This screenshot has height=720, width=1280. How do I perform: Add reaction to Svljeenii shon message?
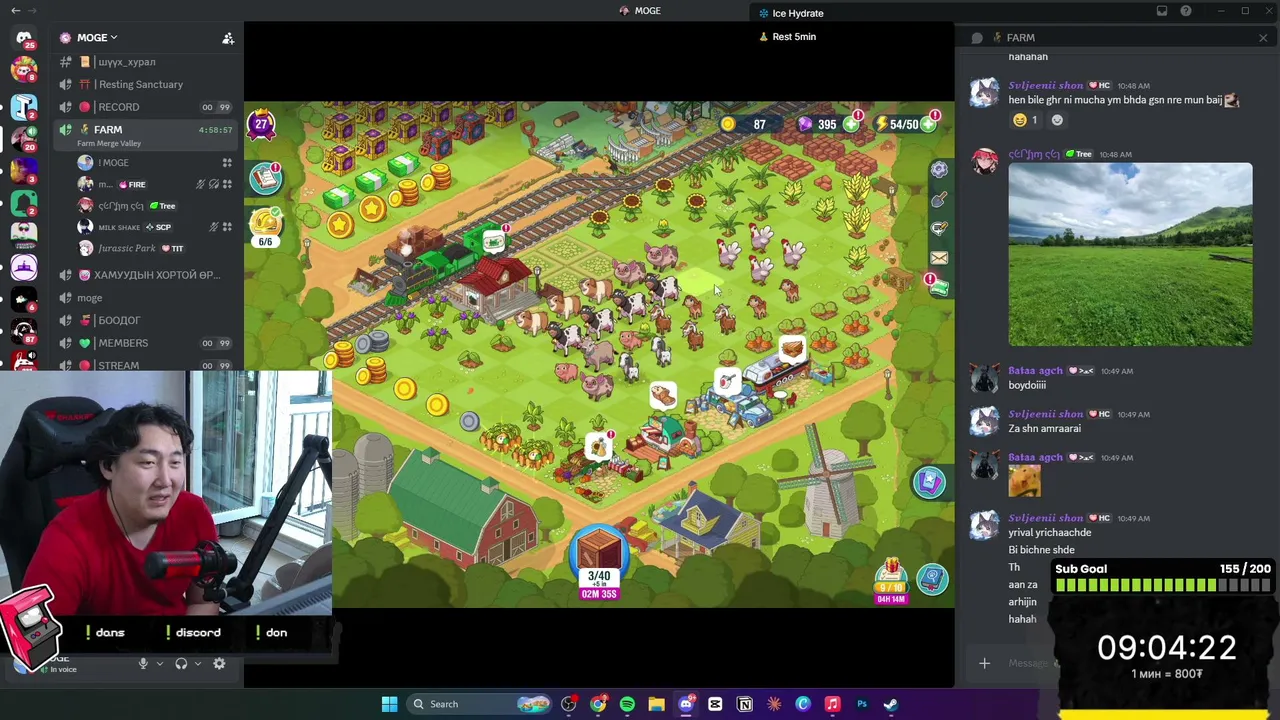1057,120
